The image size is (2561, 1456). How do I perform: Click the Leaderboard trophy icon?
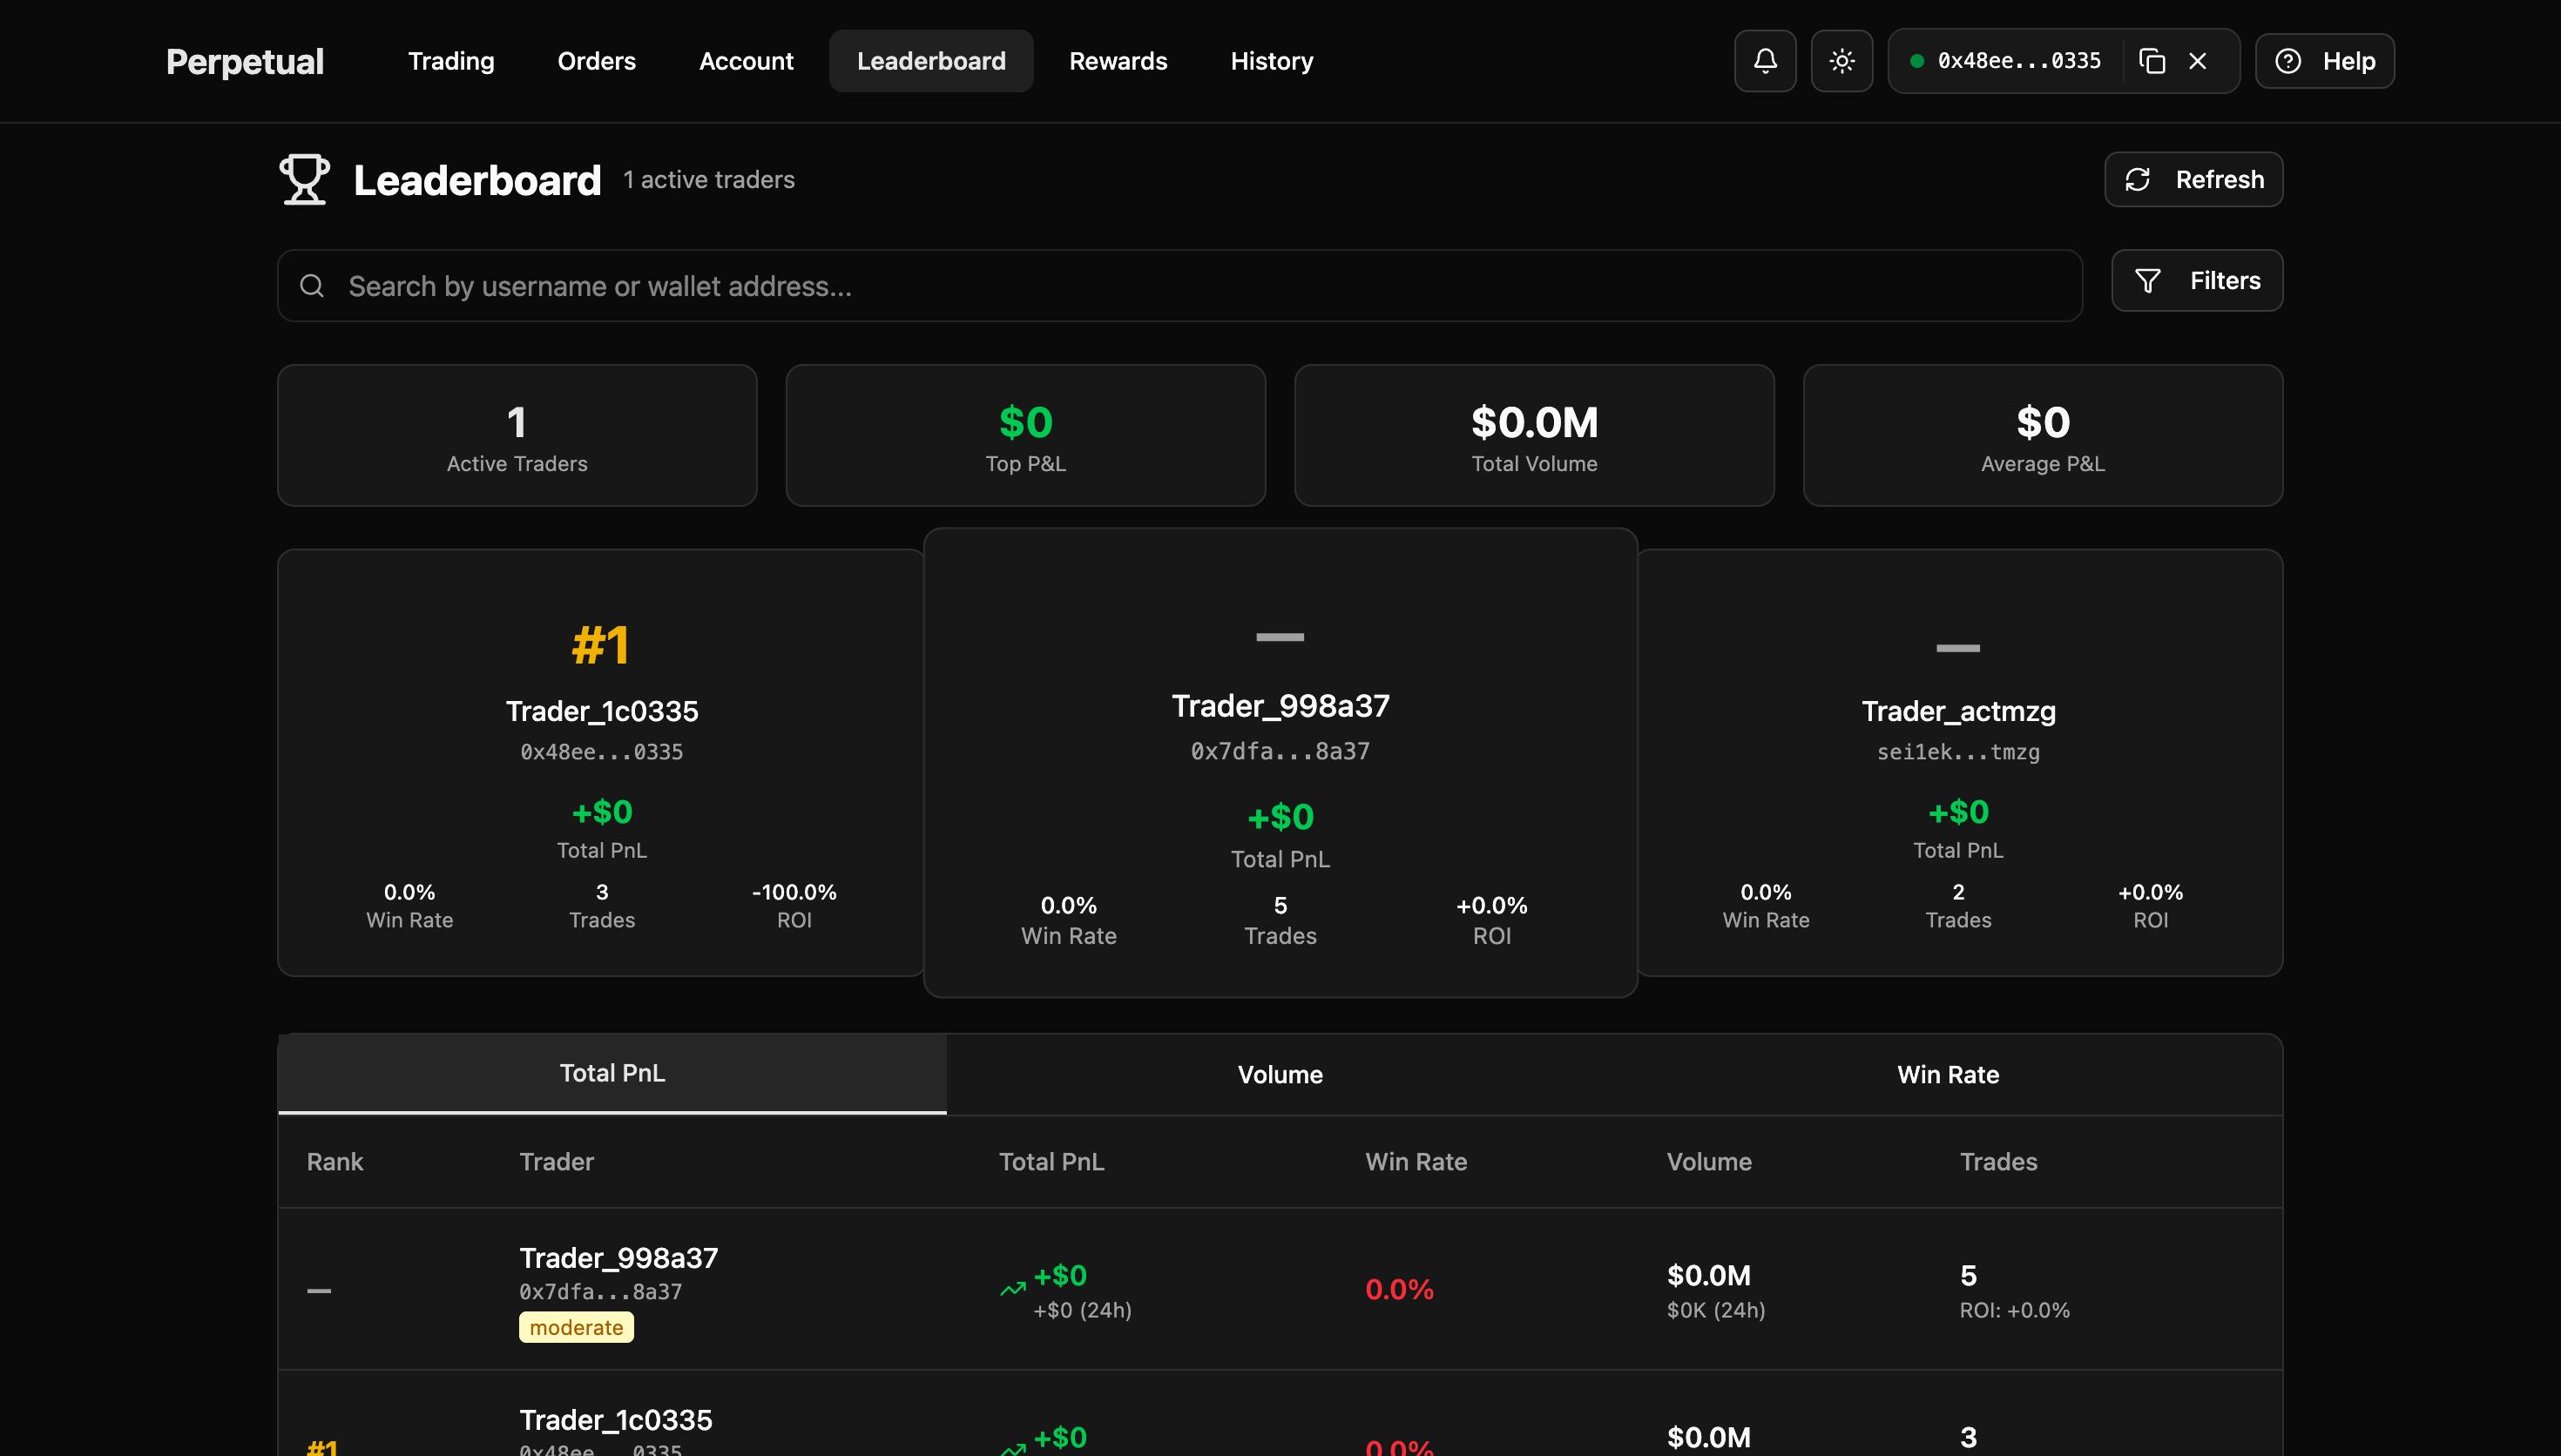click(304, 179)
